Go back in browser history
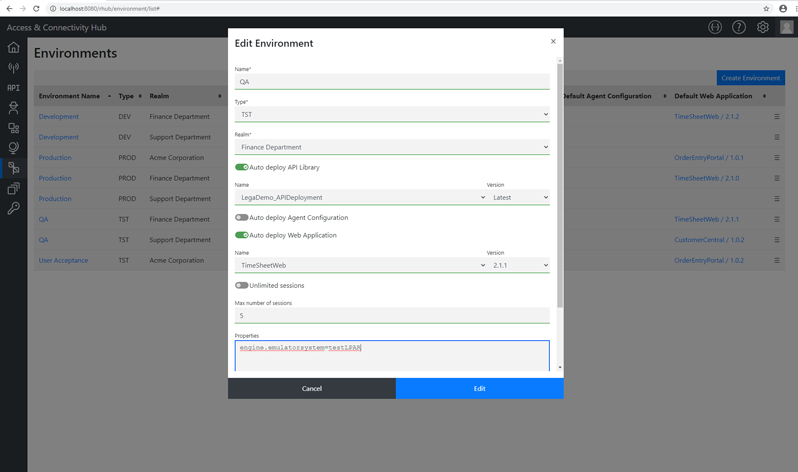This screenshot has width=798, height=472. [9, 9]
